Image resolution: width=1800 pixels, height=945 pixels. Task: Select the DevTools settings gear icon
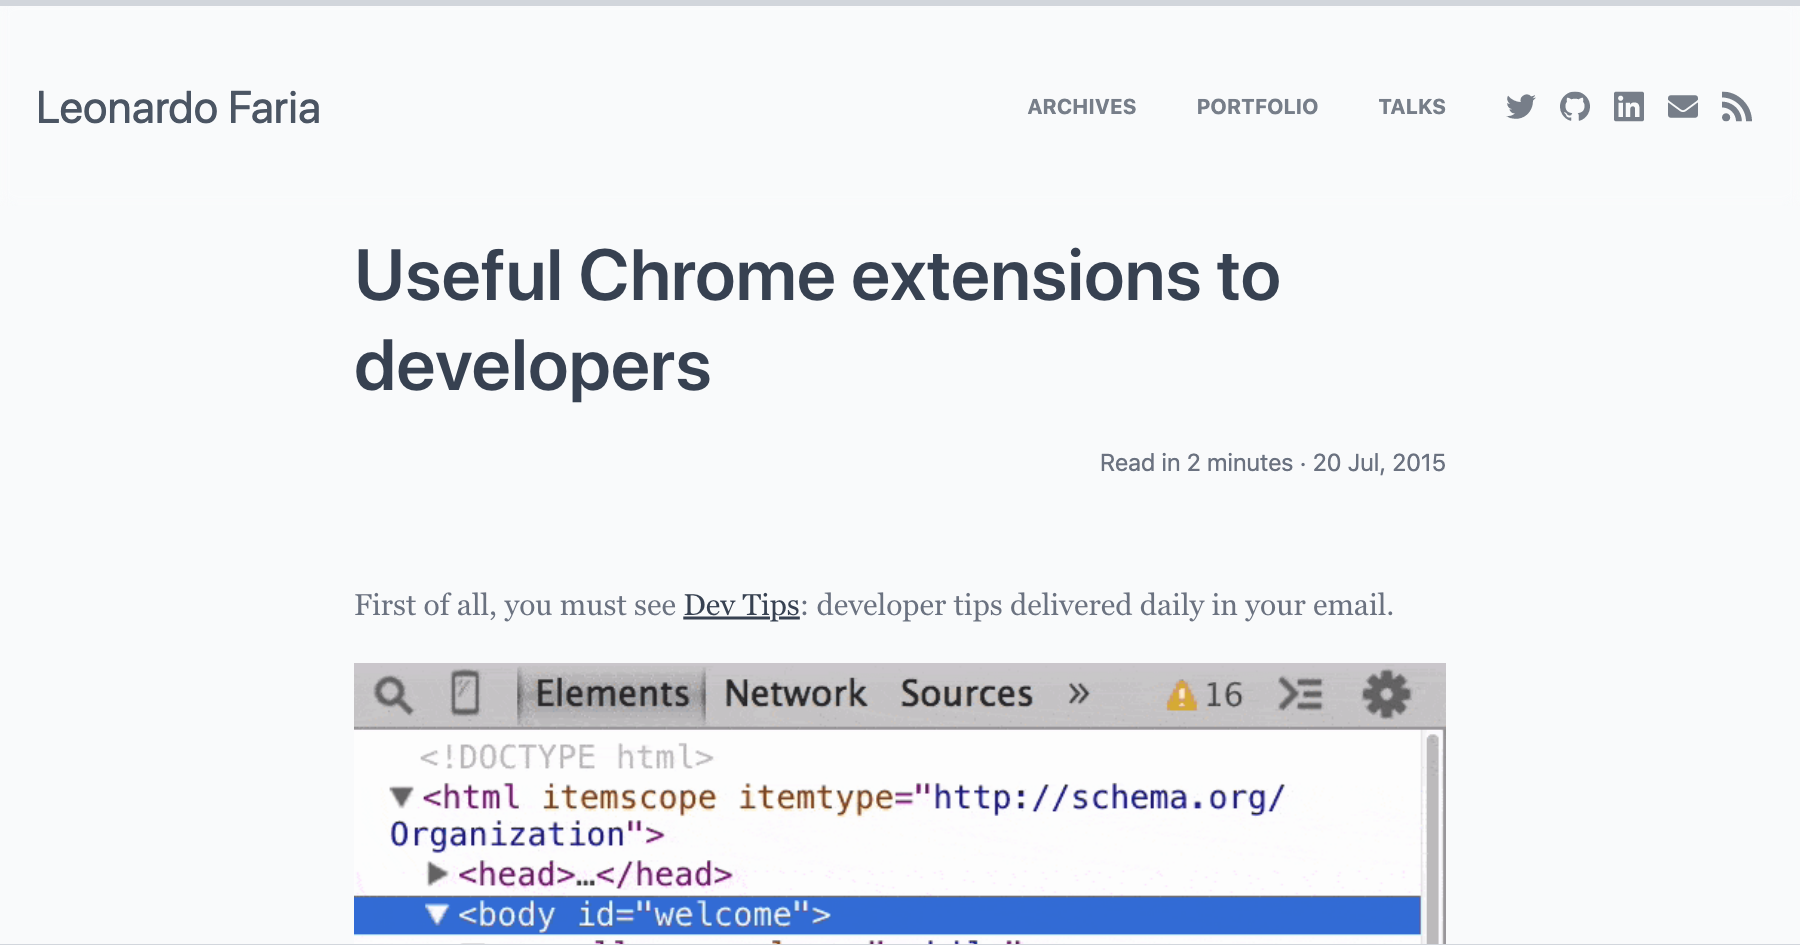click(1387, 694)
